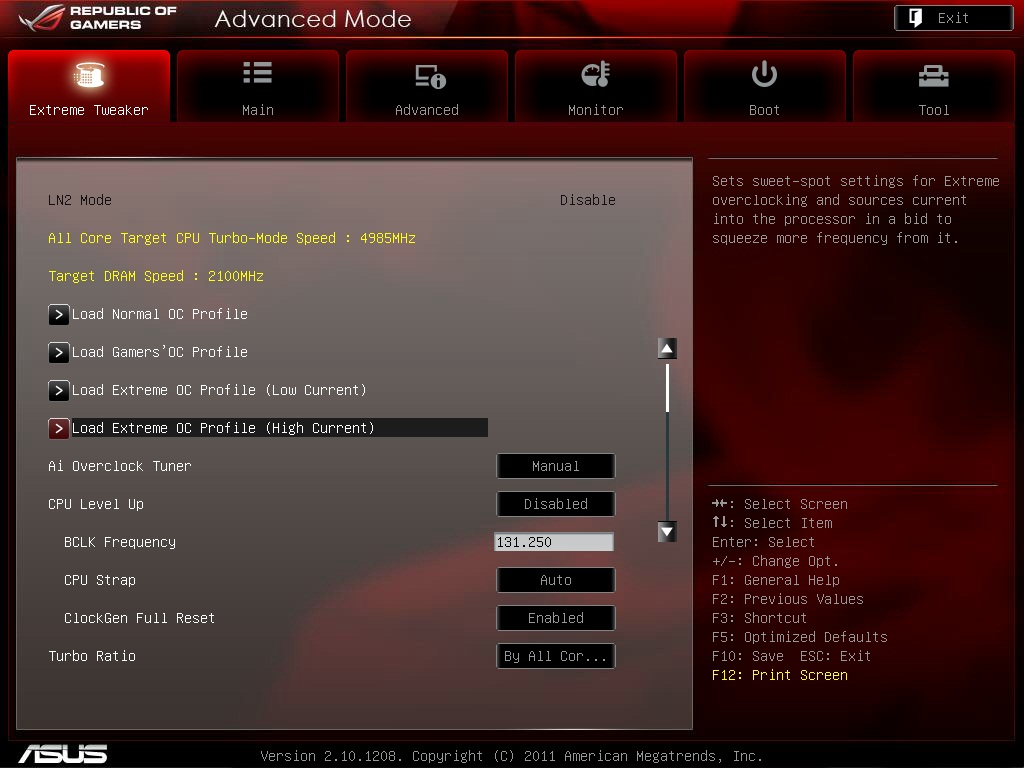Select Load Extreme OC Profile (High Current)
Image resolution: width=1024 pixels, height=768 pixels.
pos(223,428)
